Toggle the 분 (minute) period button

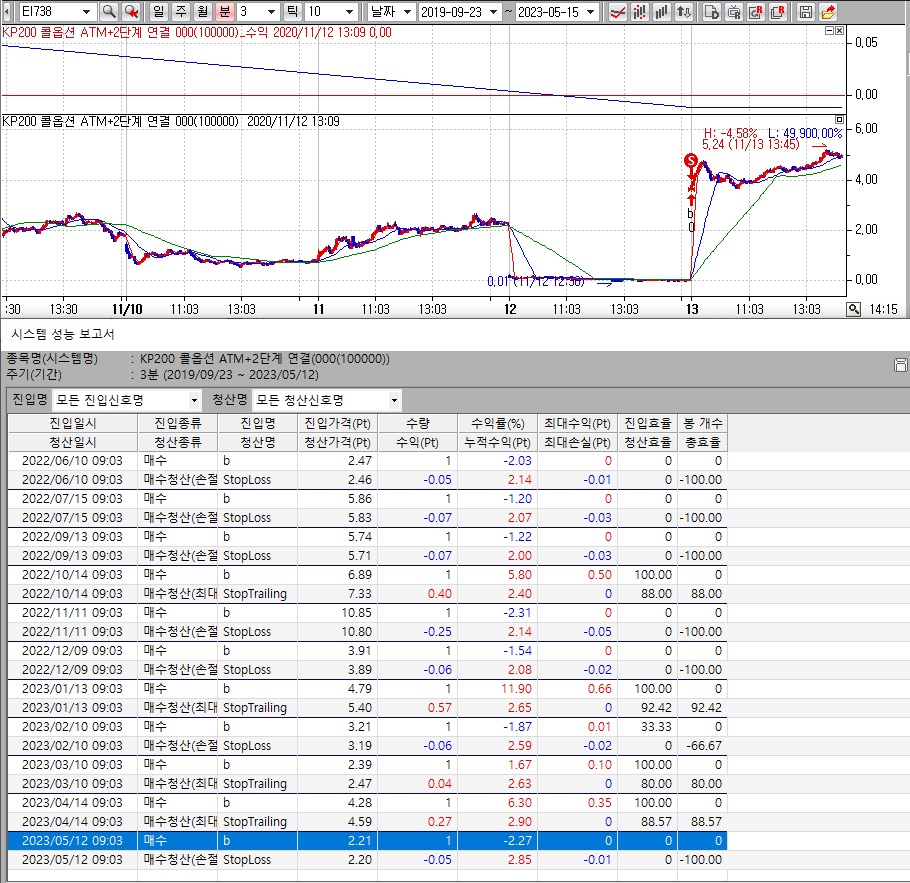224,12
